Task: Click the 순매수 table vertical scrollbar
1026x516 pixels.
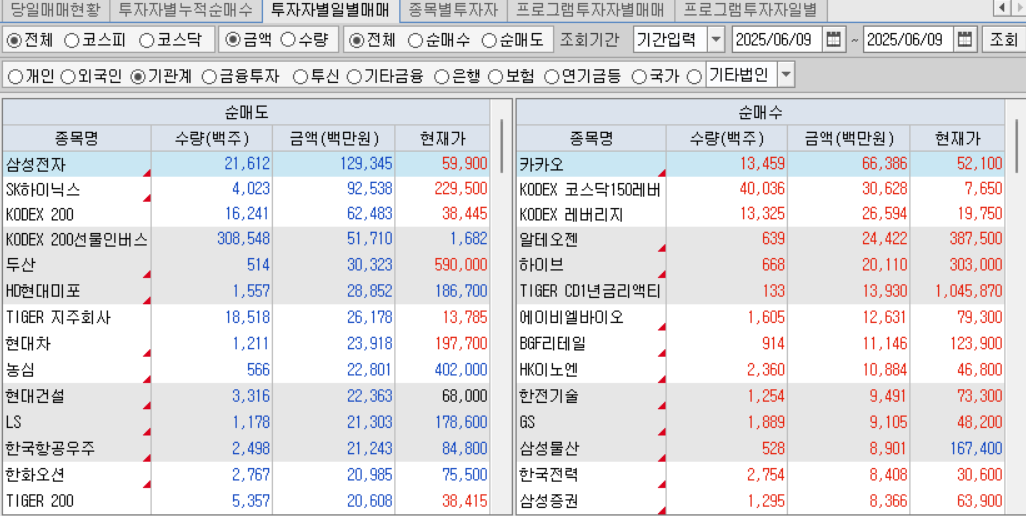Action: click(1017, 146)
